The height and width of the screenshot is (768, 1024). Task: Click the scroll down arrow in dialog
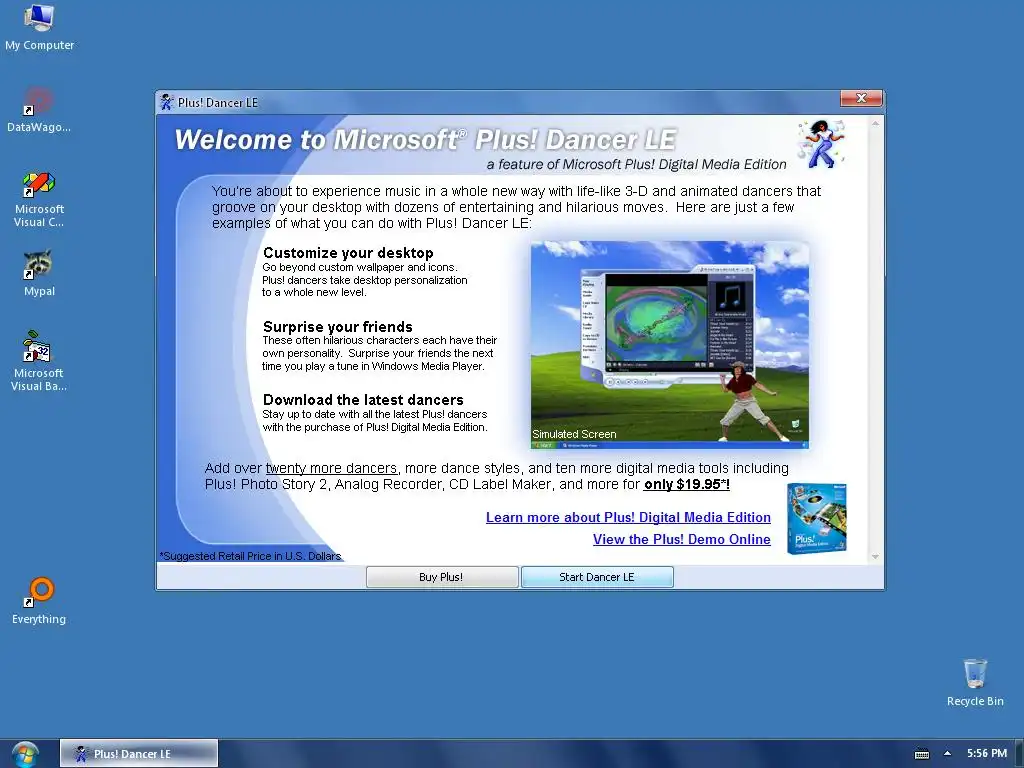pos(875,556)
